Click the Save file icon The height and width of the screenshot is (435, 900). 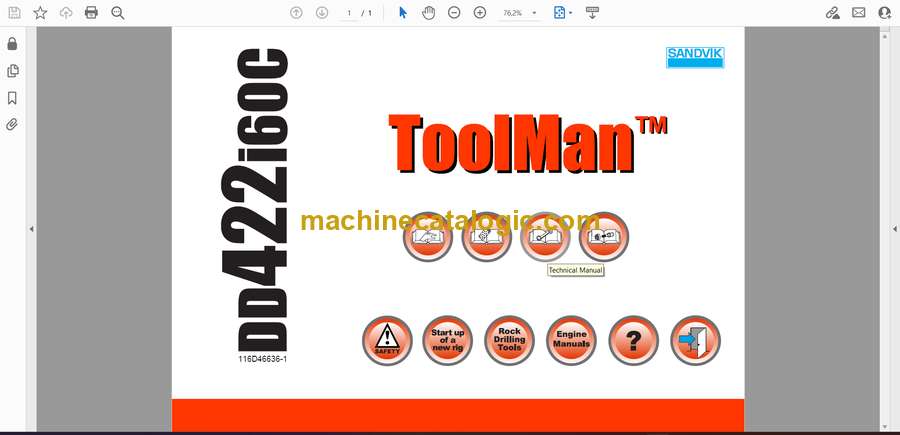click(14, 13)
